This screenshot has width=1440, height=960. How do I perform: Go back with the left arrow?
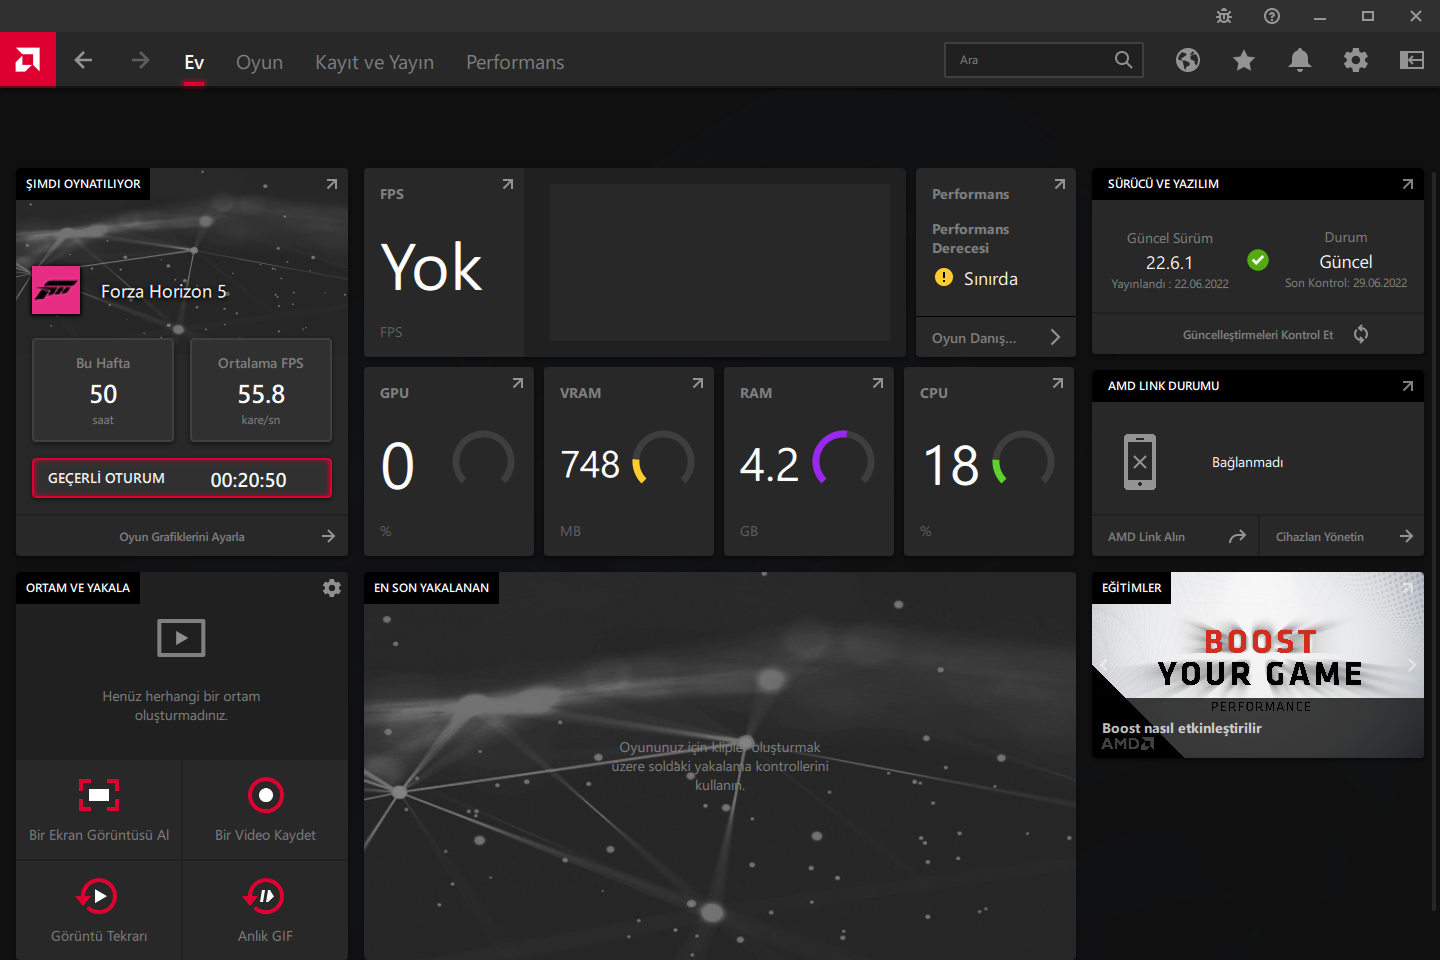click(x=83, y=60)
